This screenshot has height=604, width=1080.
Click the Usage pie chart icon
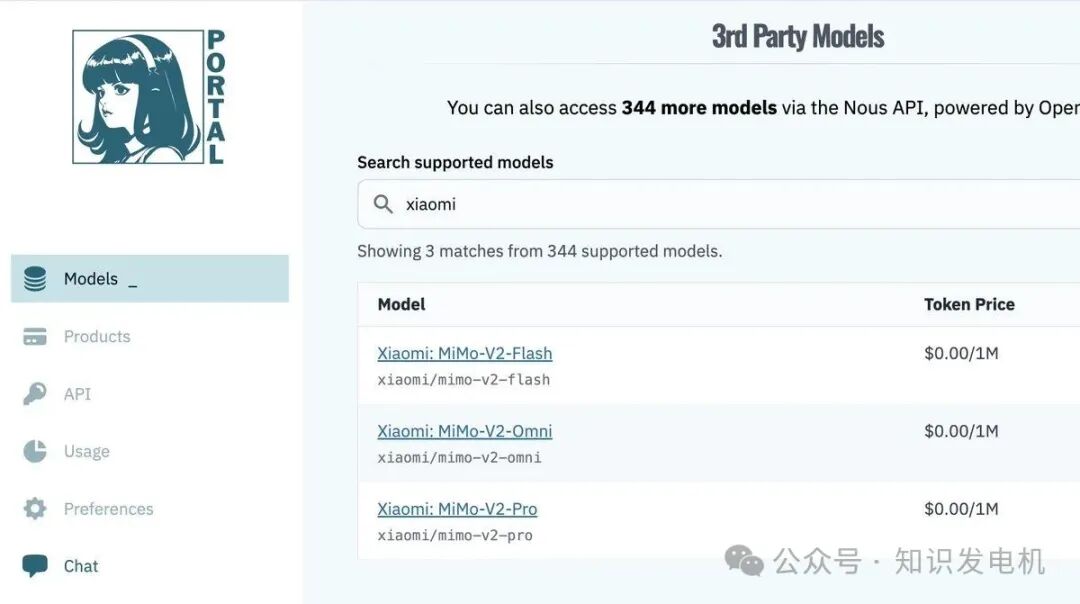coord(35,451)
